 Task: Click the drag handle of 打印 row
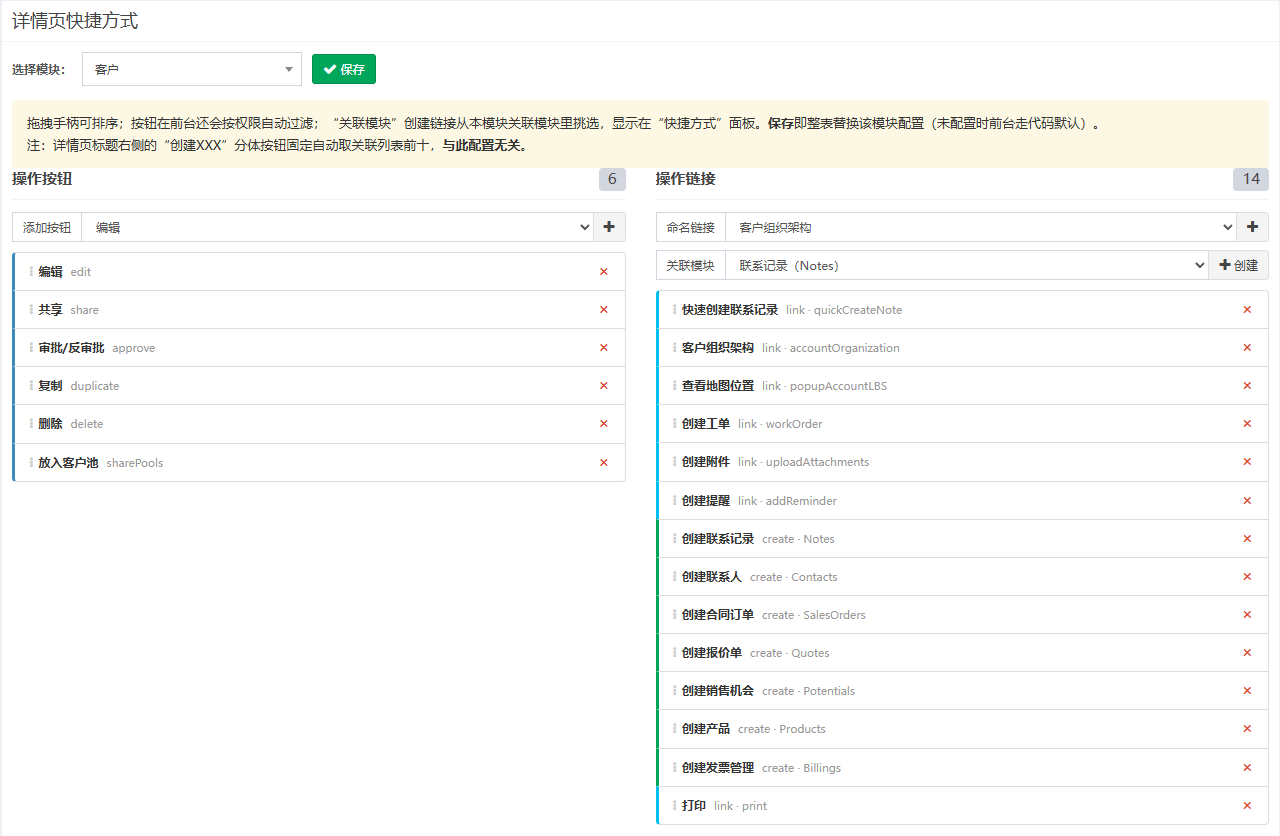[x=675, y=806]
